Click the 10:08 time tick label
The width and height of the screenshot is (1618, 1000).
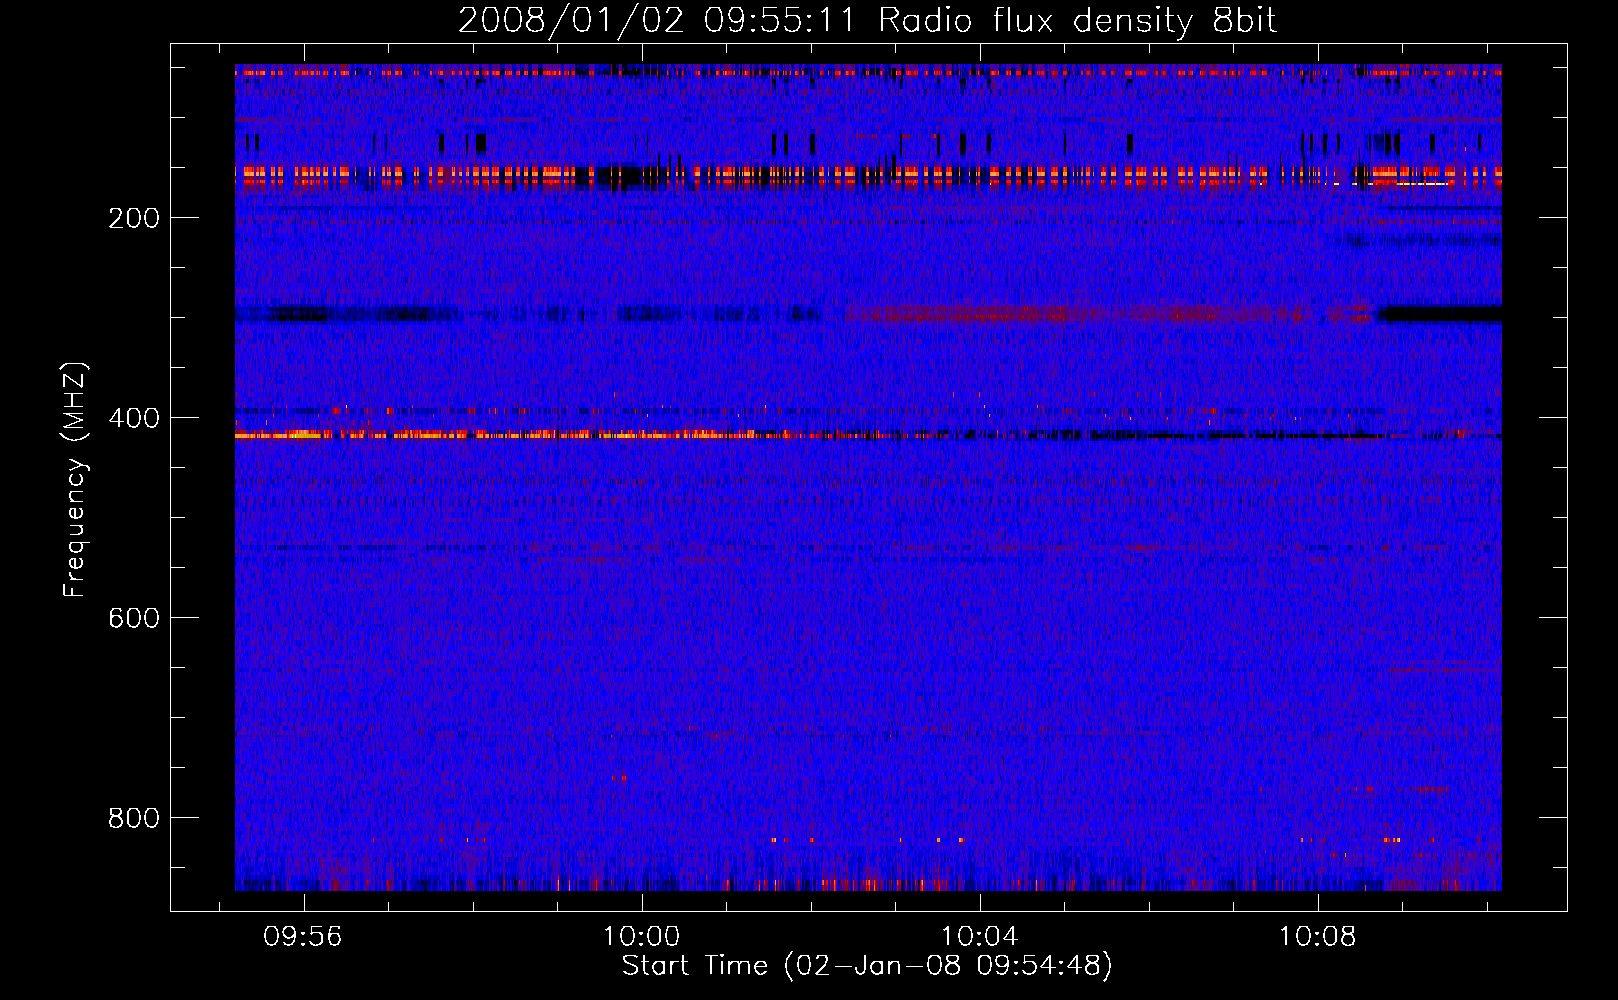(1318, 937)
